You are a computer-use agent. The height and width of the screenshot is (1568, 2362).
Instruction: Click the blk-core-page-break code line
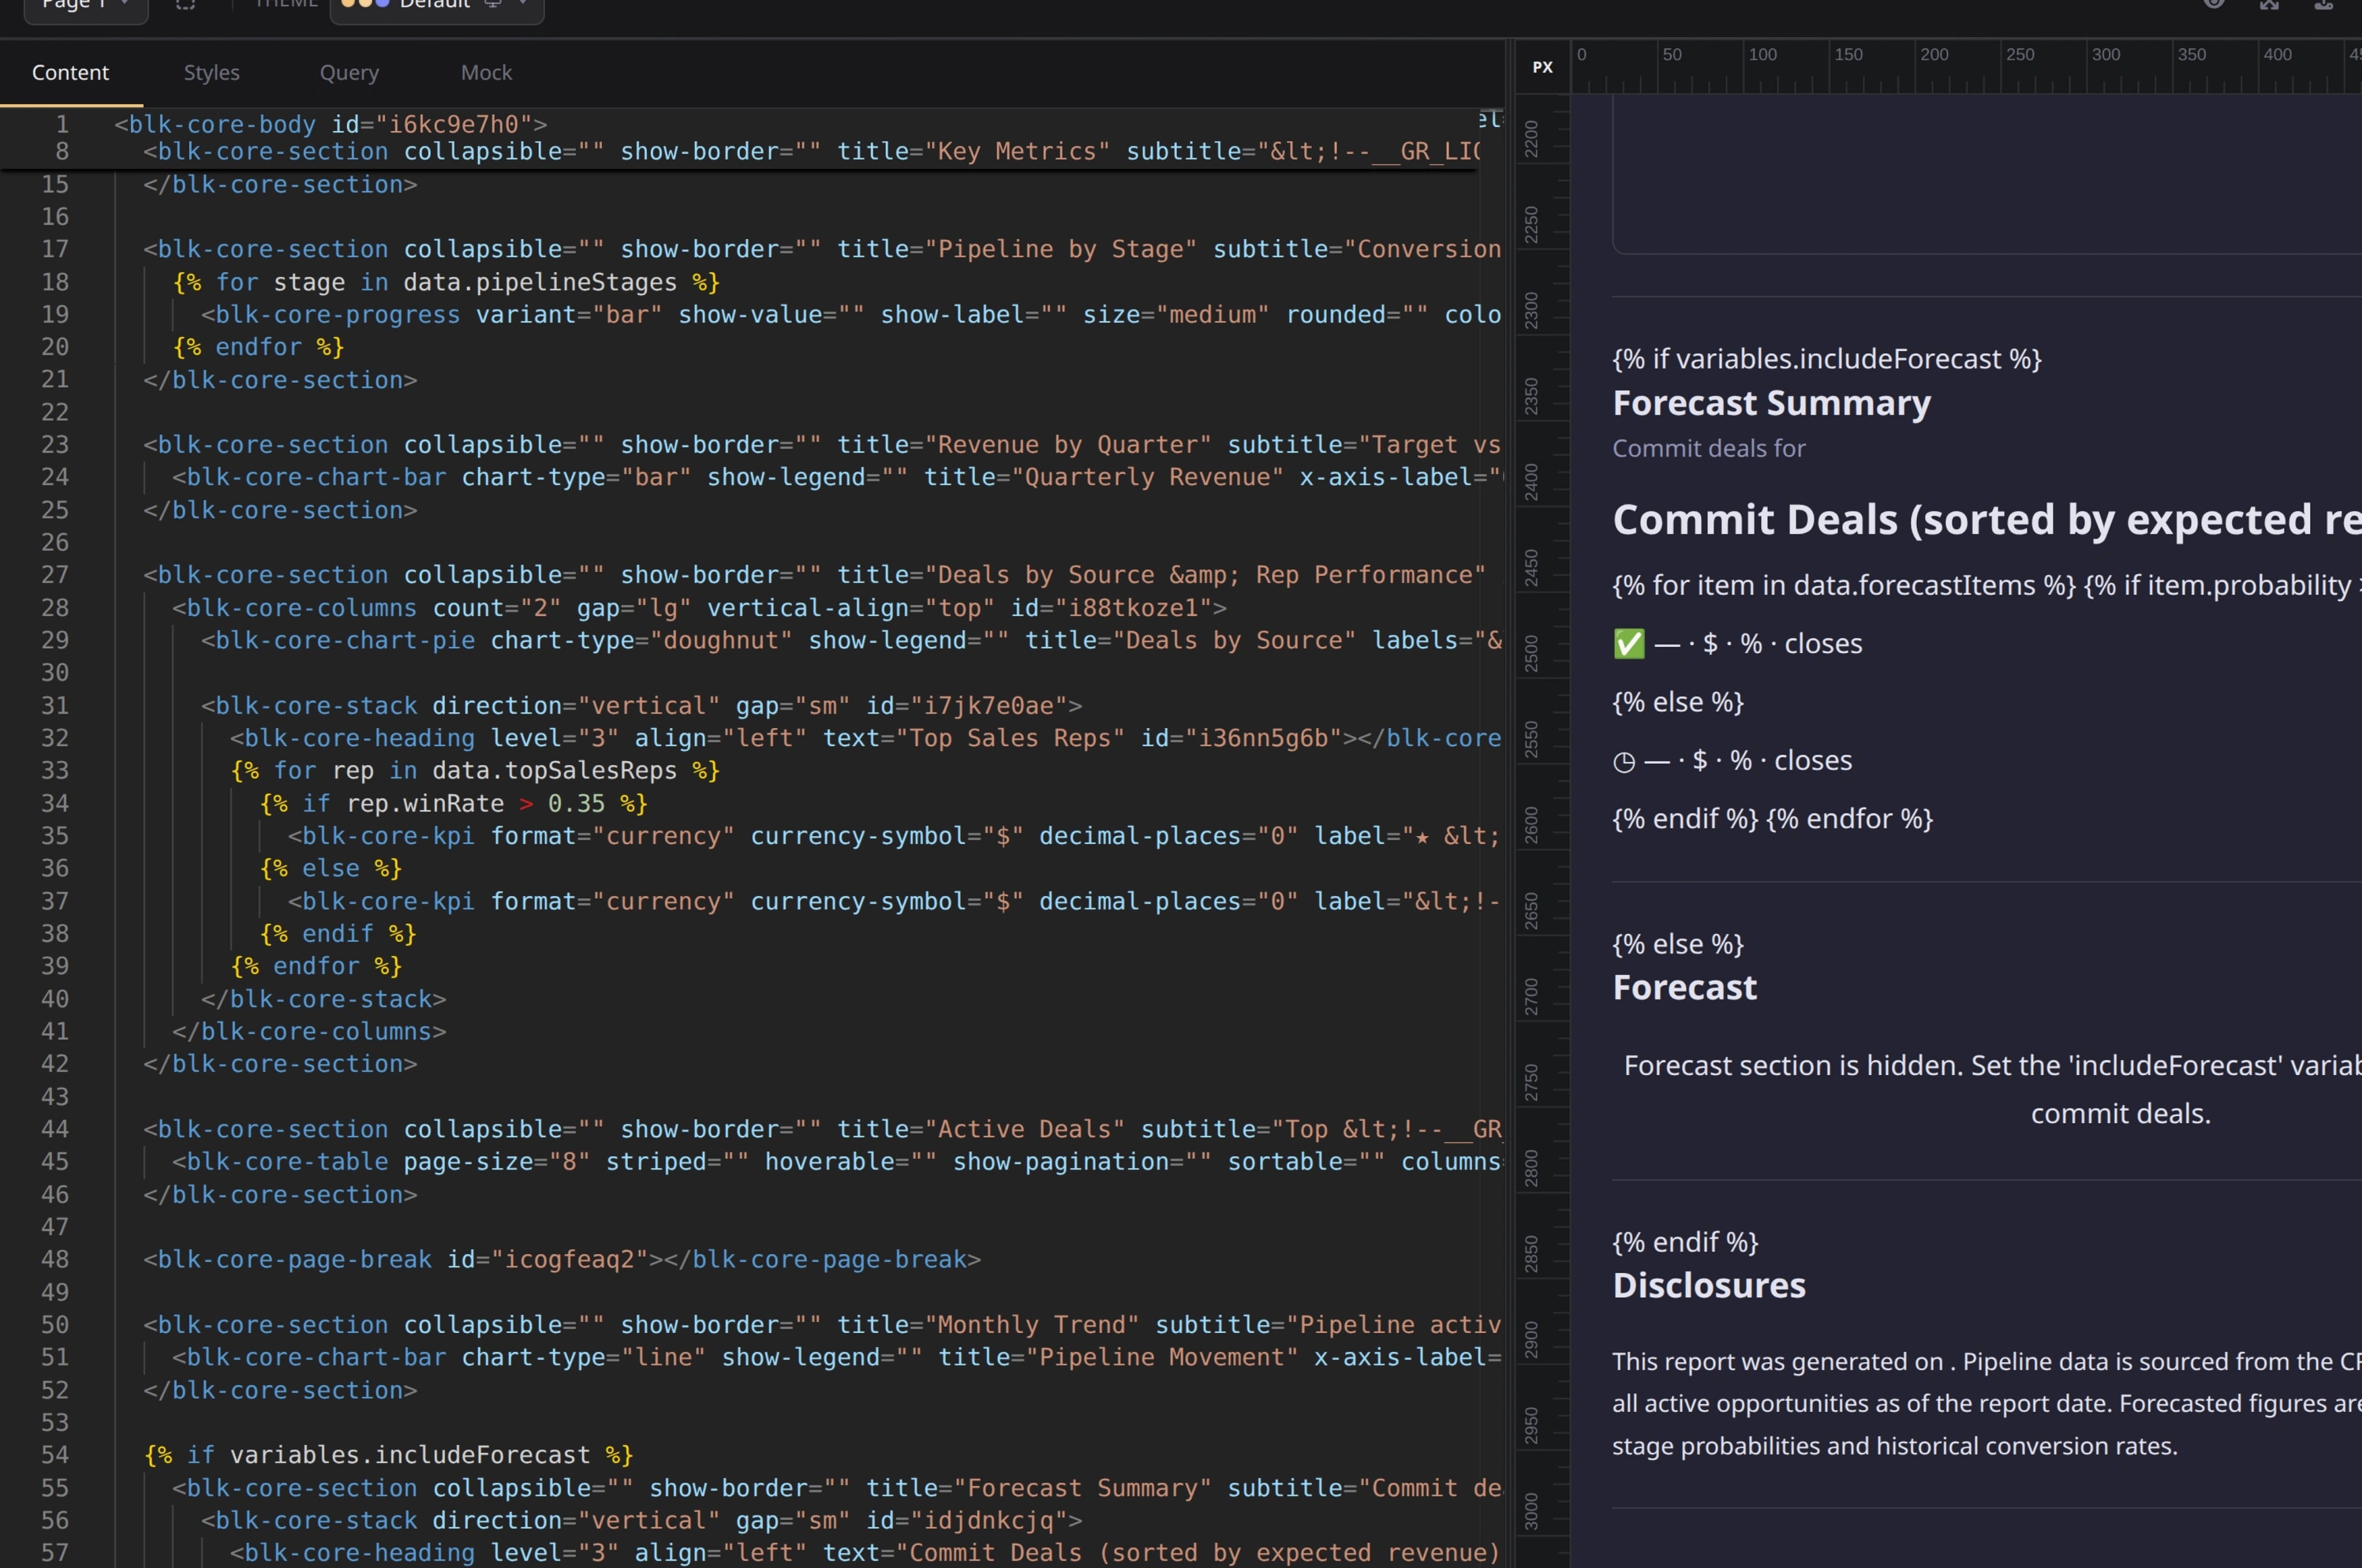(562, 1260)
